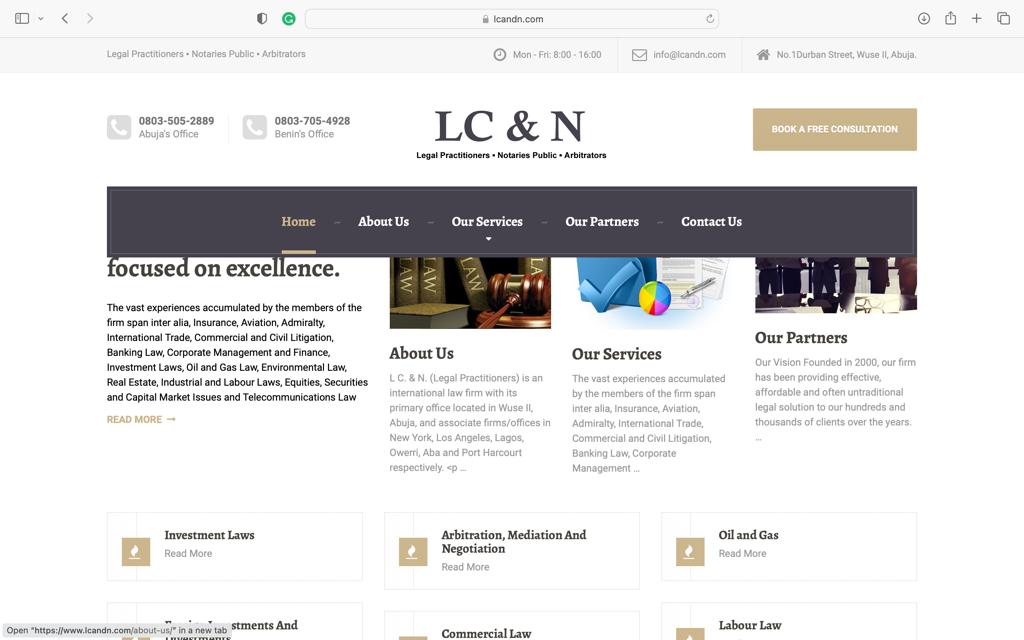The height and width of the screenshot is (640, 1024).
Task: Open the About Us menu item
Action: (383, 222)
